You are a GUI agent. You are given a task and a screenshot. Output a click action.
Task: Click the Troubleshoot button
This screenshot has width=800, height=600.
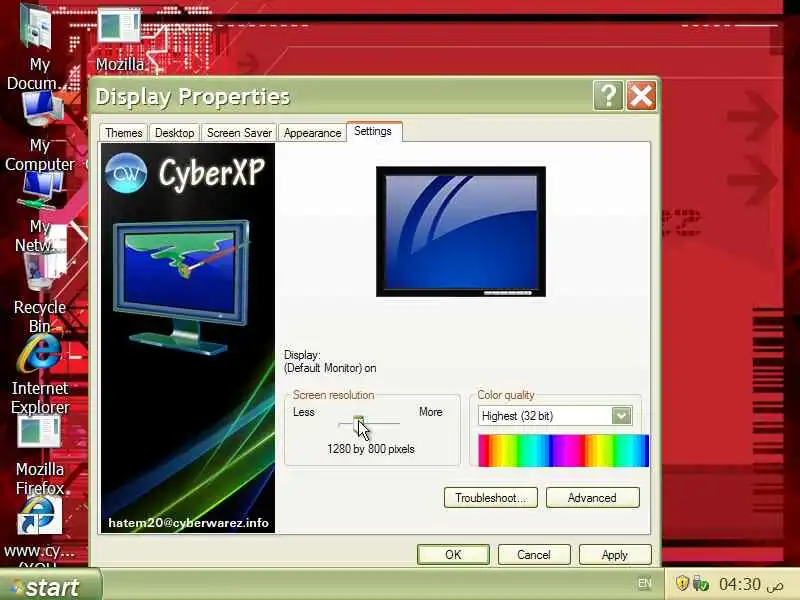pyautogui.click(x=491, y=497)
